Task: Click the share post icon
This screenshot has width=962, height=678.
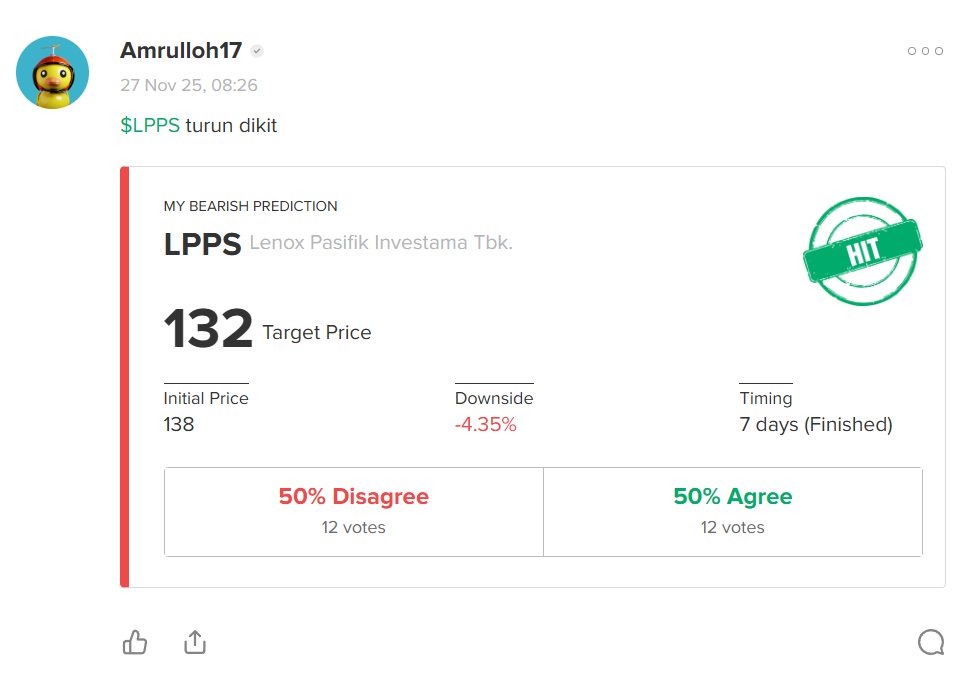Action: point(195,642)
